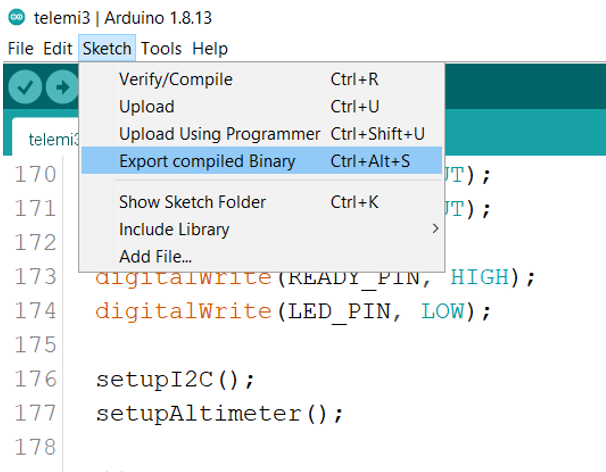Image resolution: width=606 pixels, height=472 pixels.
Task: Click line number 178 in gutter
Action: pyautogui.click(x=36, y=446)
